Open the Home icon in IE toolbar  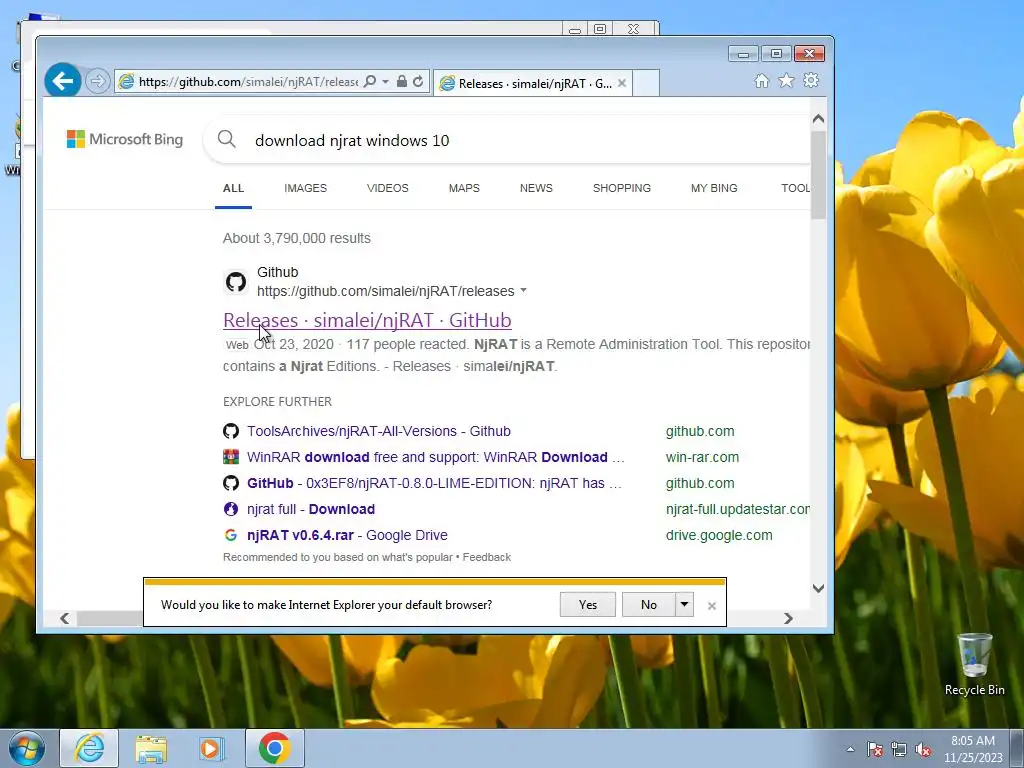point(761,80)
